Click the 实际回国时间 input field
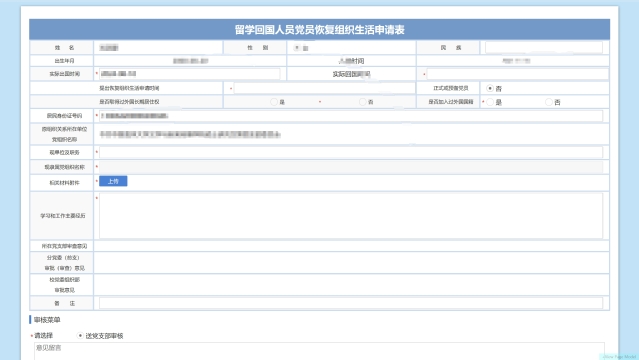The height and width of the screenshot is (360, 639). 518,74
